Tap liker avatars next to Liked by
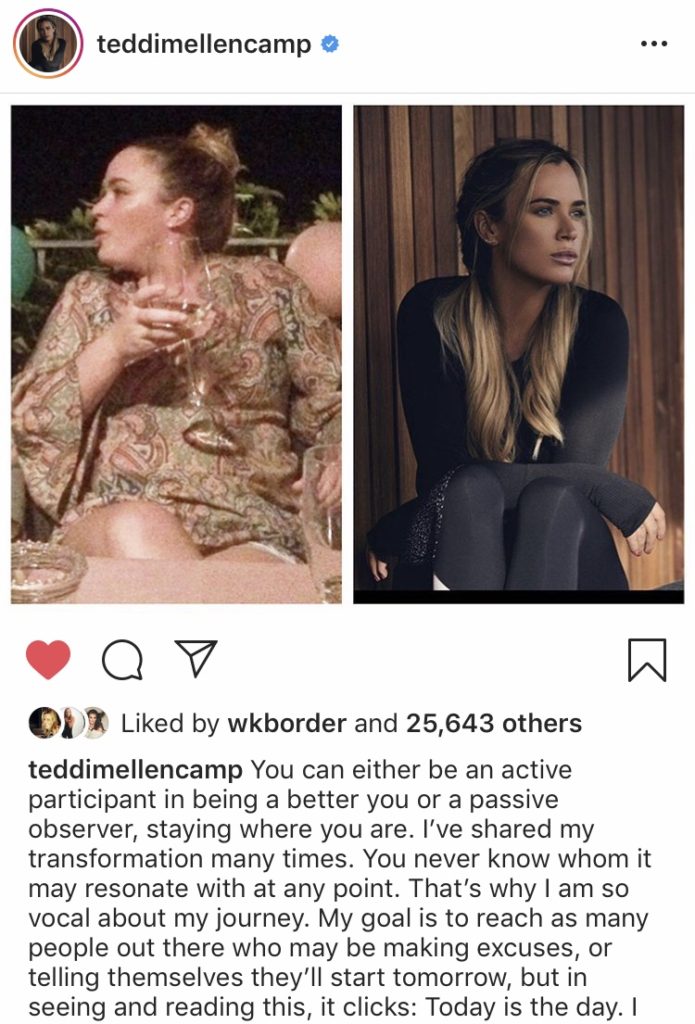 pos(68,722)
